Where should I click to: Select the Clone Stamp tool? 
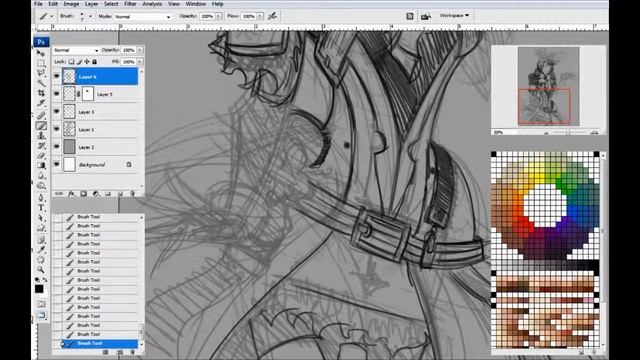tap(41, 136)
